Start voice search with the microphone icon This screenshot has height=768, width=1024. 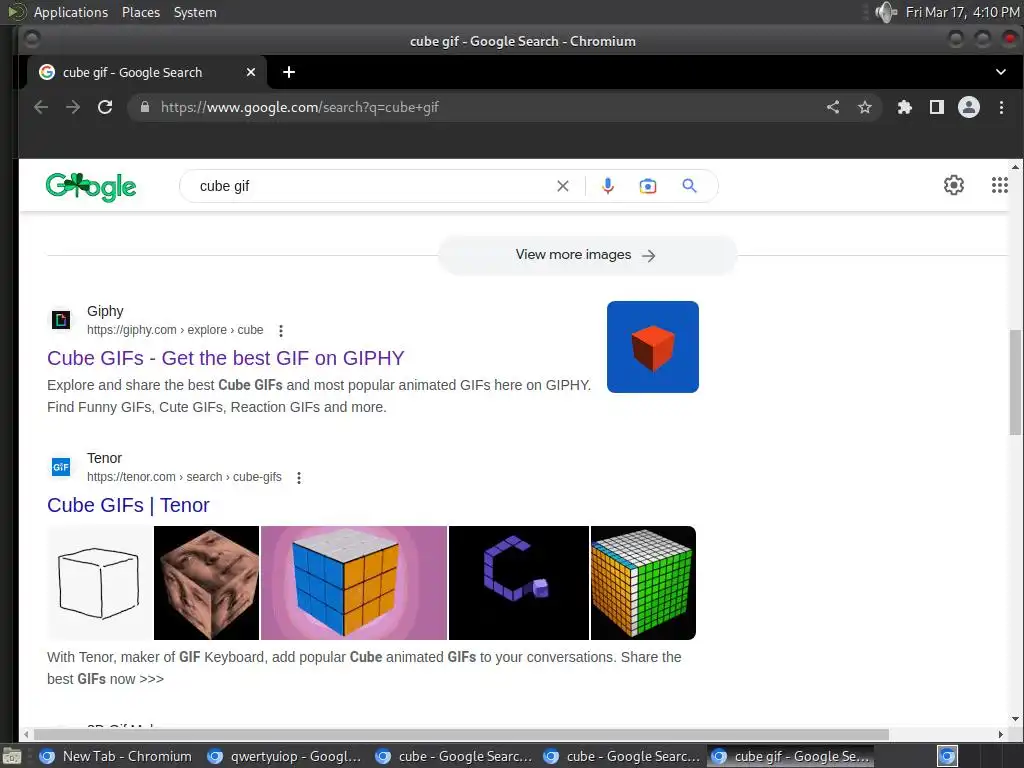[x=607, y=186]
